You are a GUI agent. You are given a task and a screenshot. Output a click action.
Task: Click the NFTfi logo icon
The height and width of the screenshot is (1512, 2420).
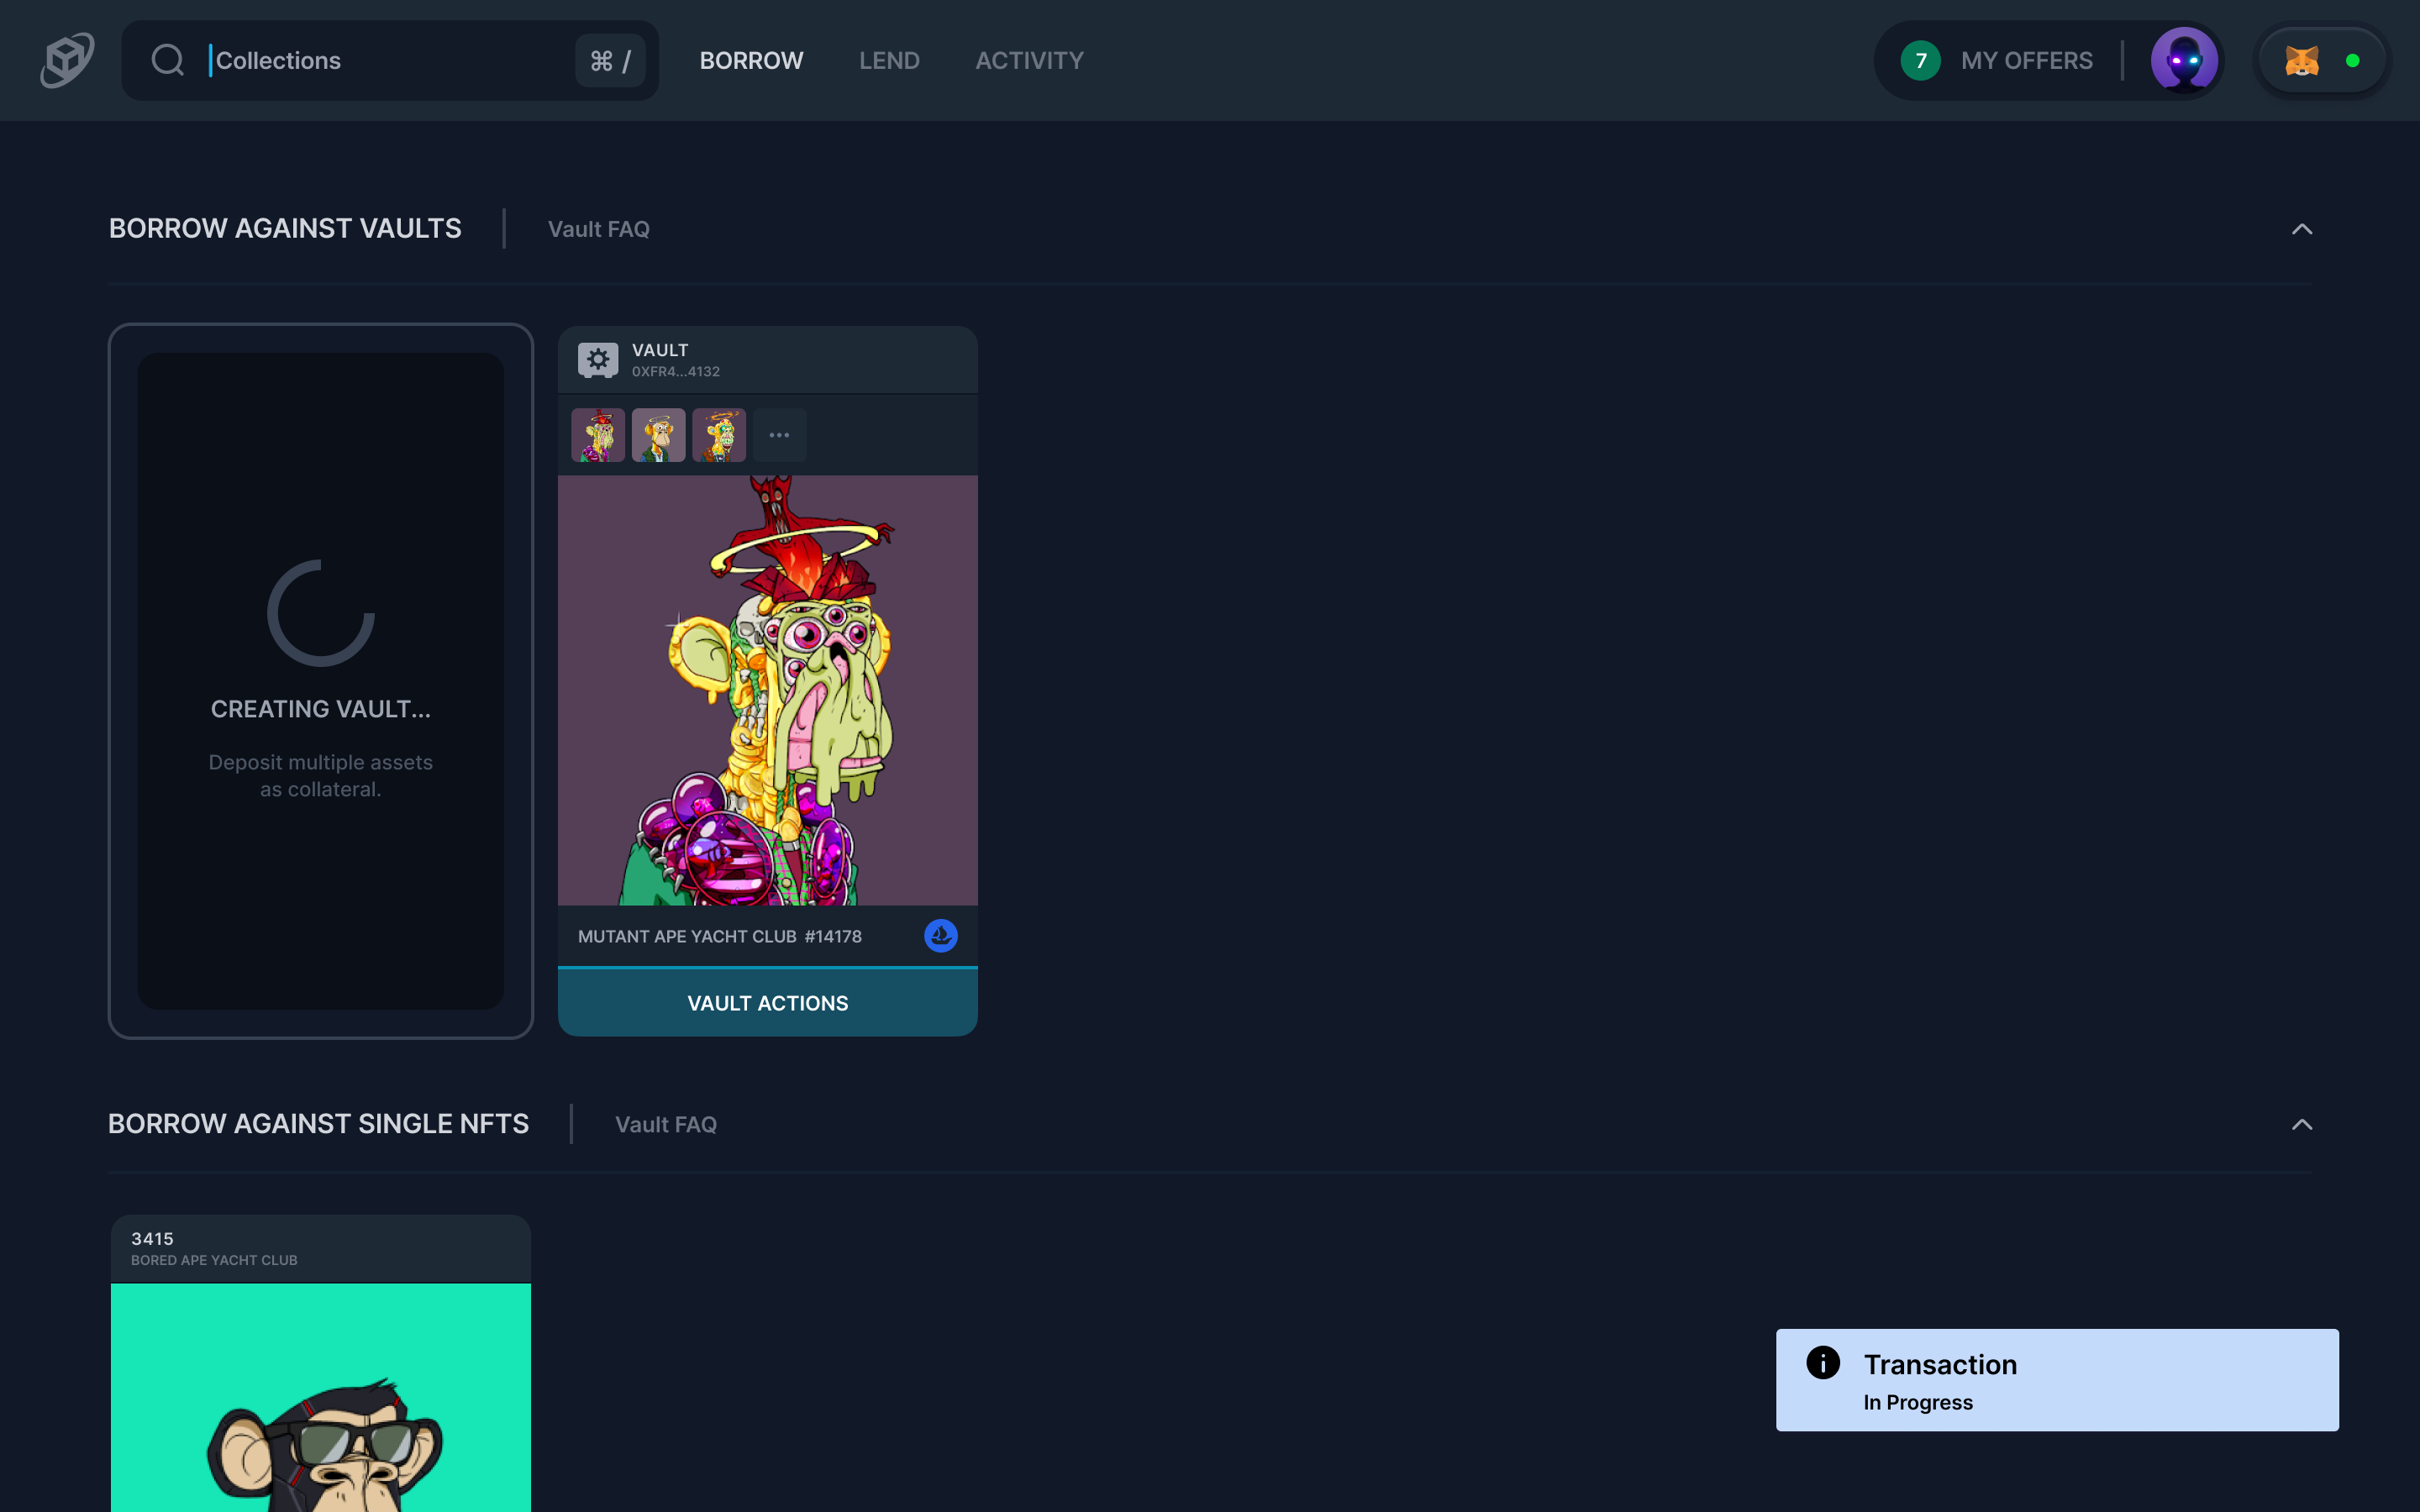coord(67,60)
